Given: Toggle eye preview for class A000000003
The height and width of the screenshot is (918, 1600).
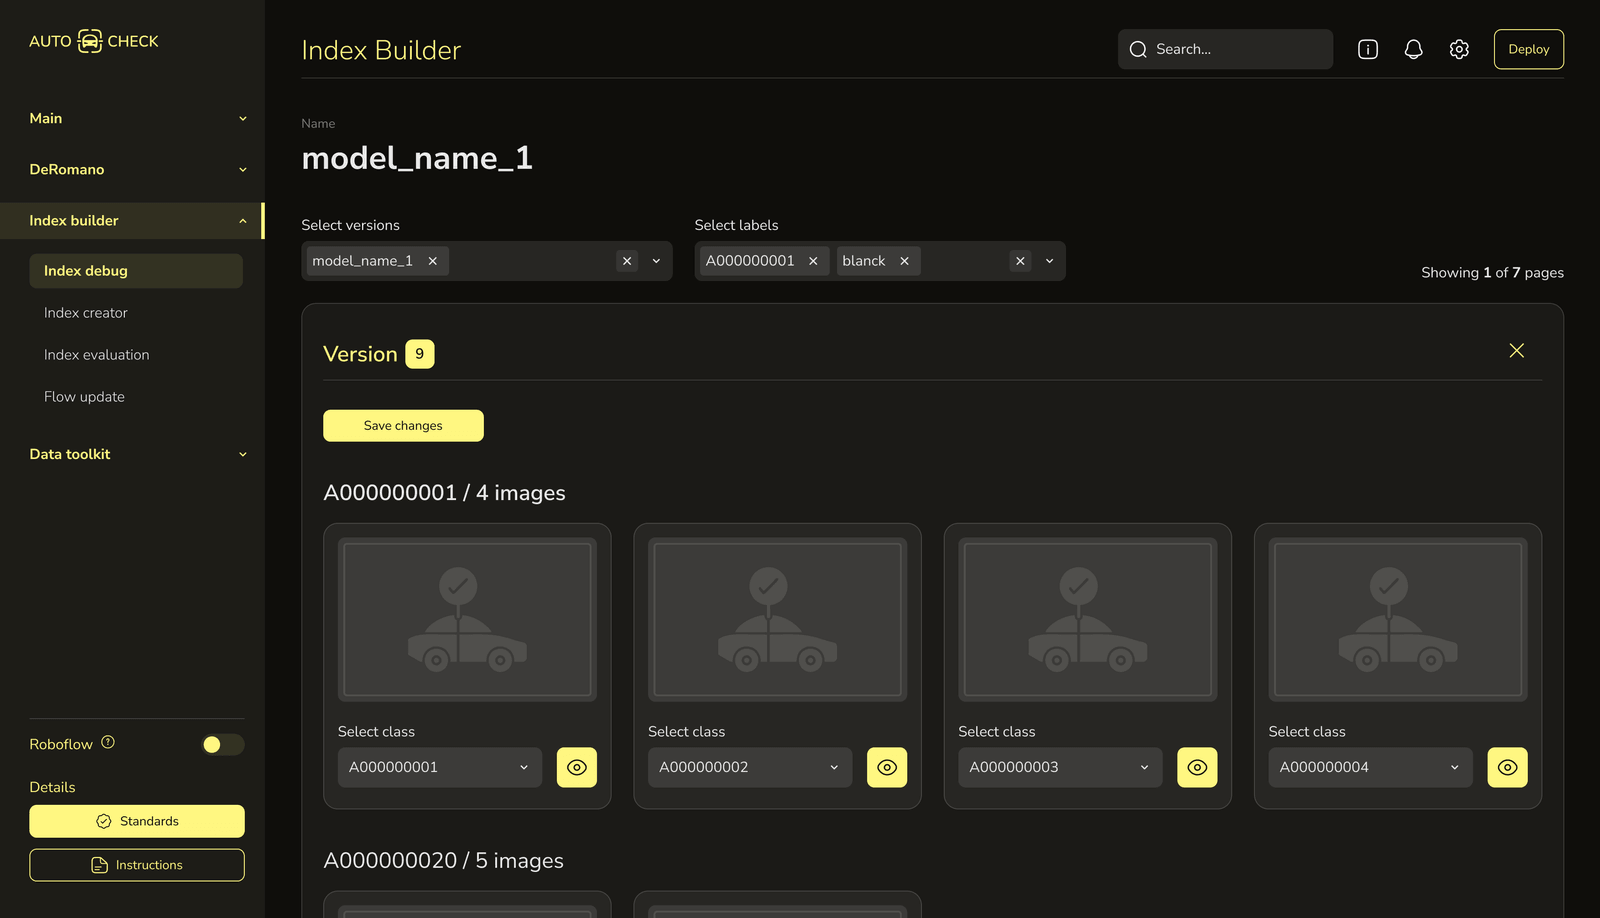Looking at the screenshot, I should pyautogui.click(x=1196, y=767).
